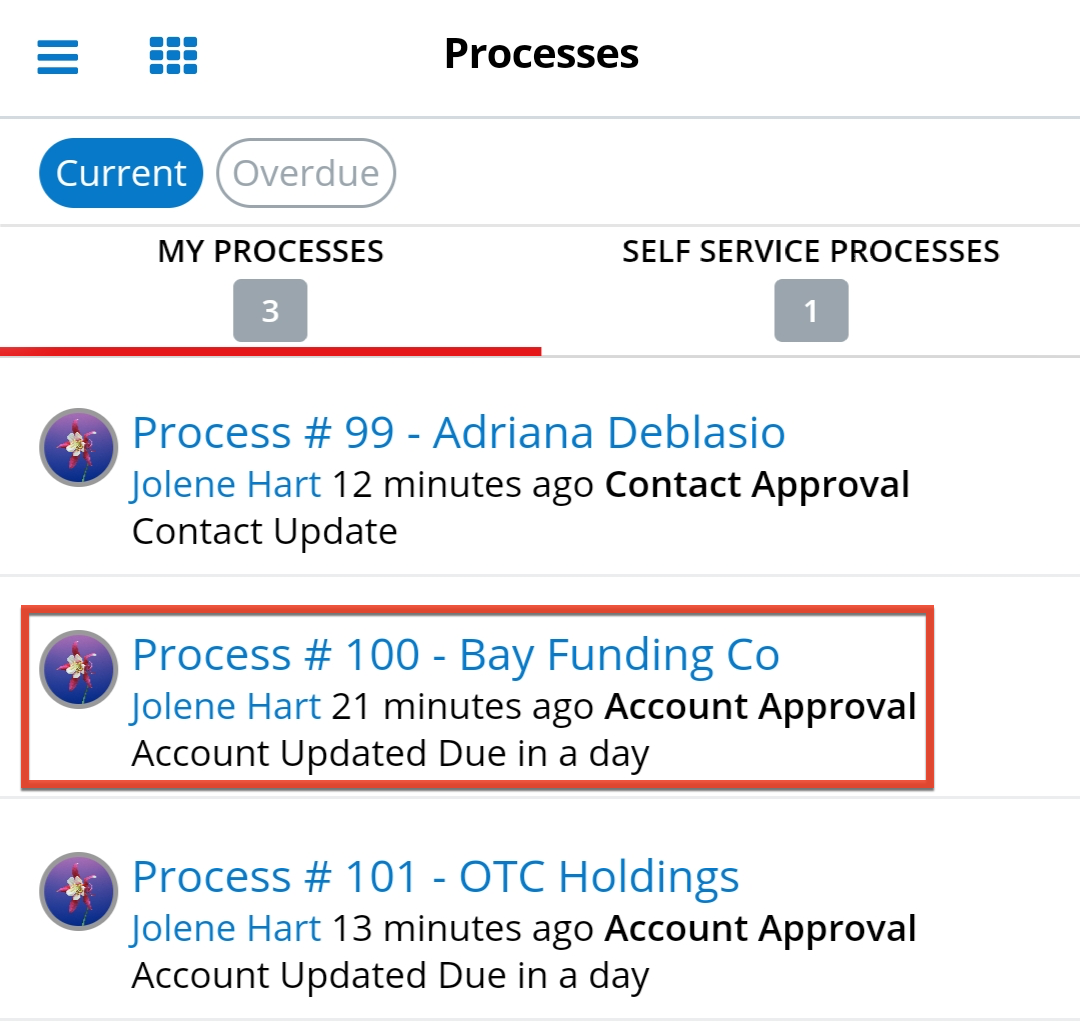Open Process # 100 - Bay Funding Co
The image size is (1080, 1025).
pyautogui.click(x=456, y=654)
